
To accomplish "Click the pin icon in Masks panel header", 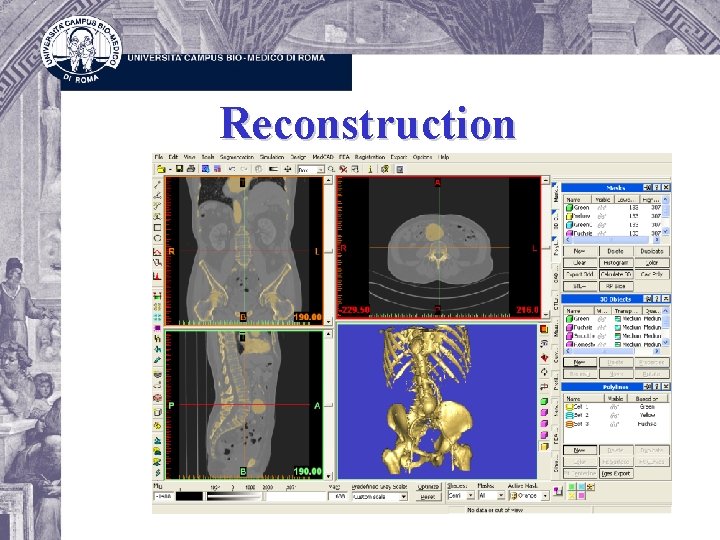I will pyautogui.click(x=647, y=187).
